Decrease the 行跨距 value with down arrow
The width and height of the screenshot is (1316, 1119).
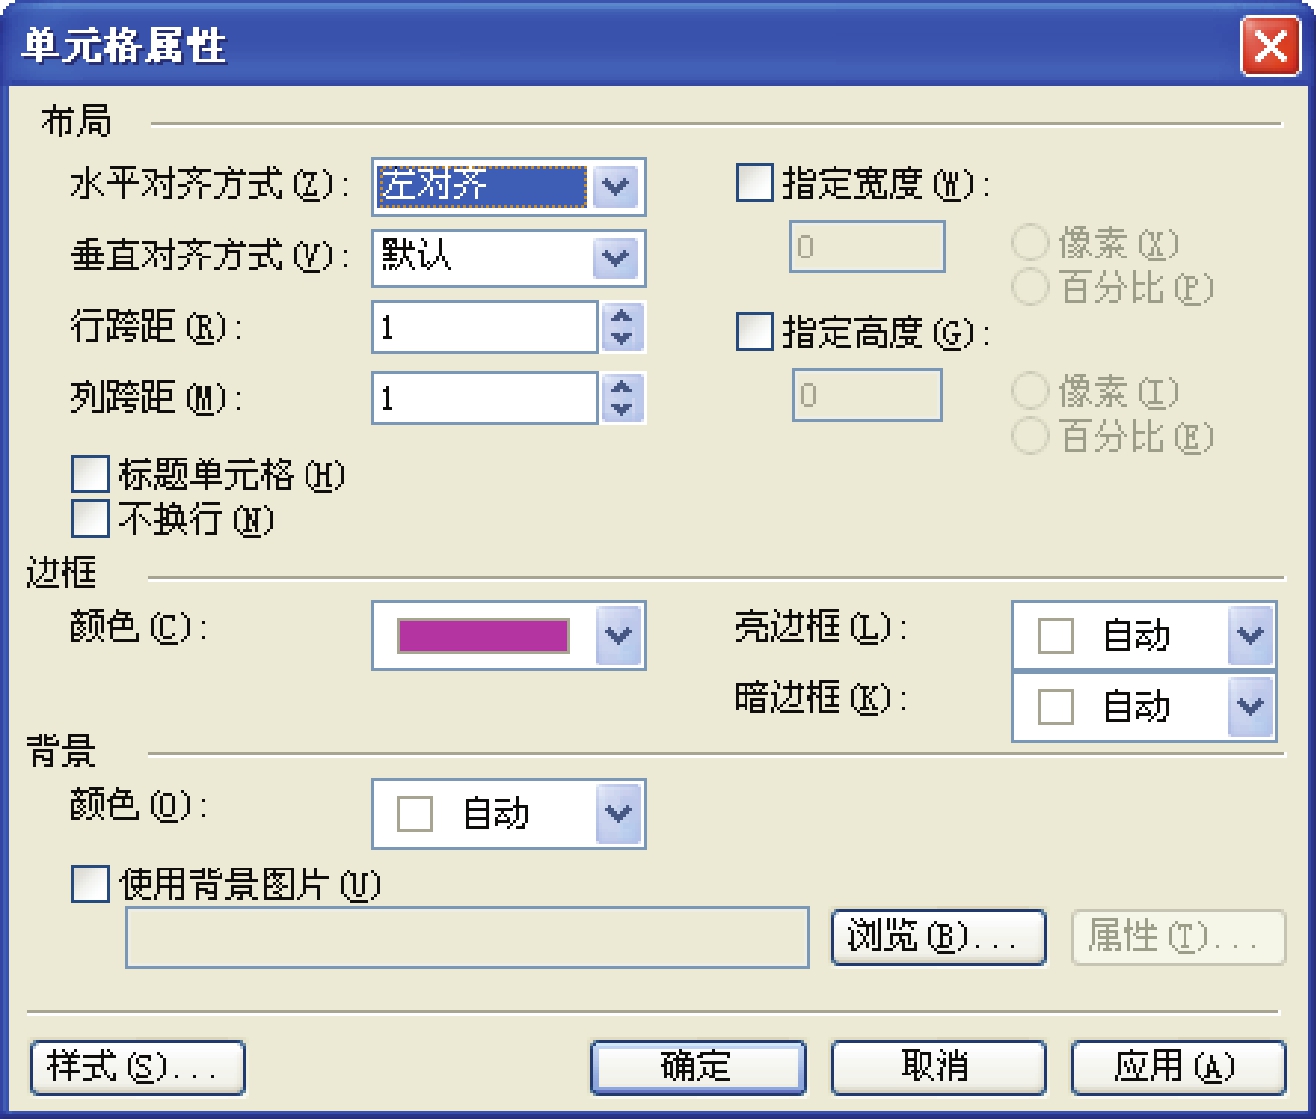(621, 339)
